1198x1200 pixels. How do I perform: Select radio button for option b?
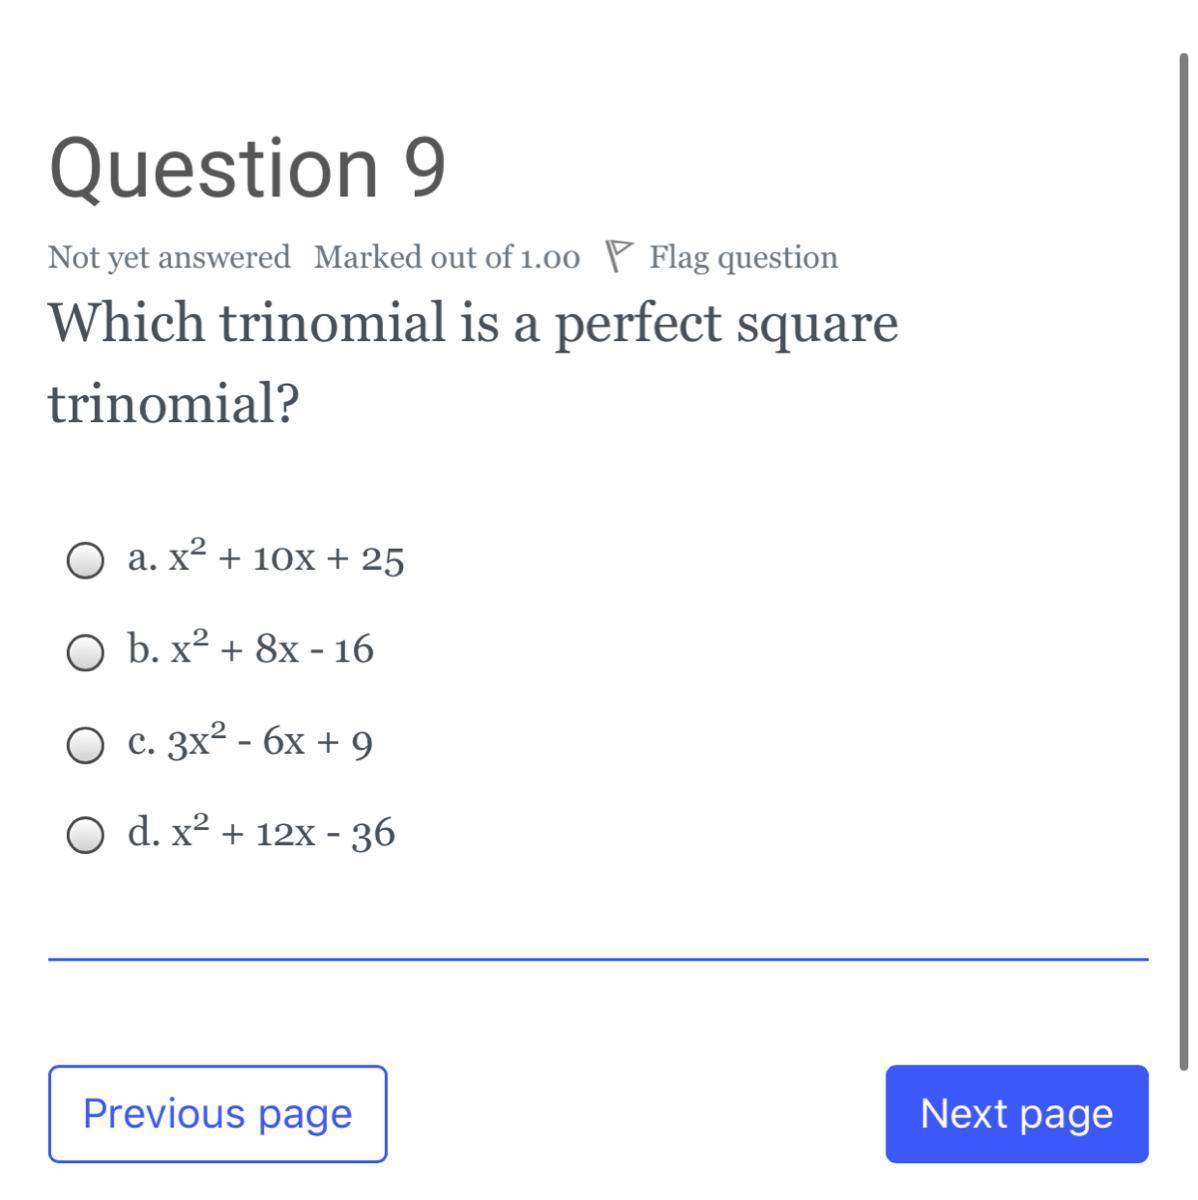pos(85,653)
